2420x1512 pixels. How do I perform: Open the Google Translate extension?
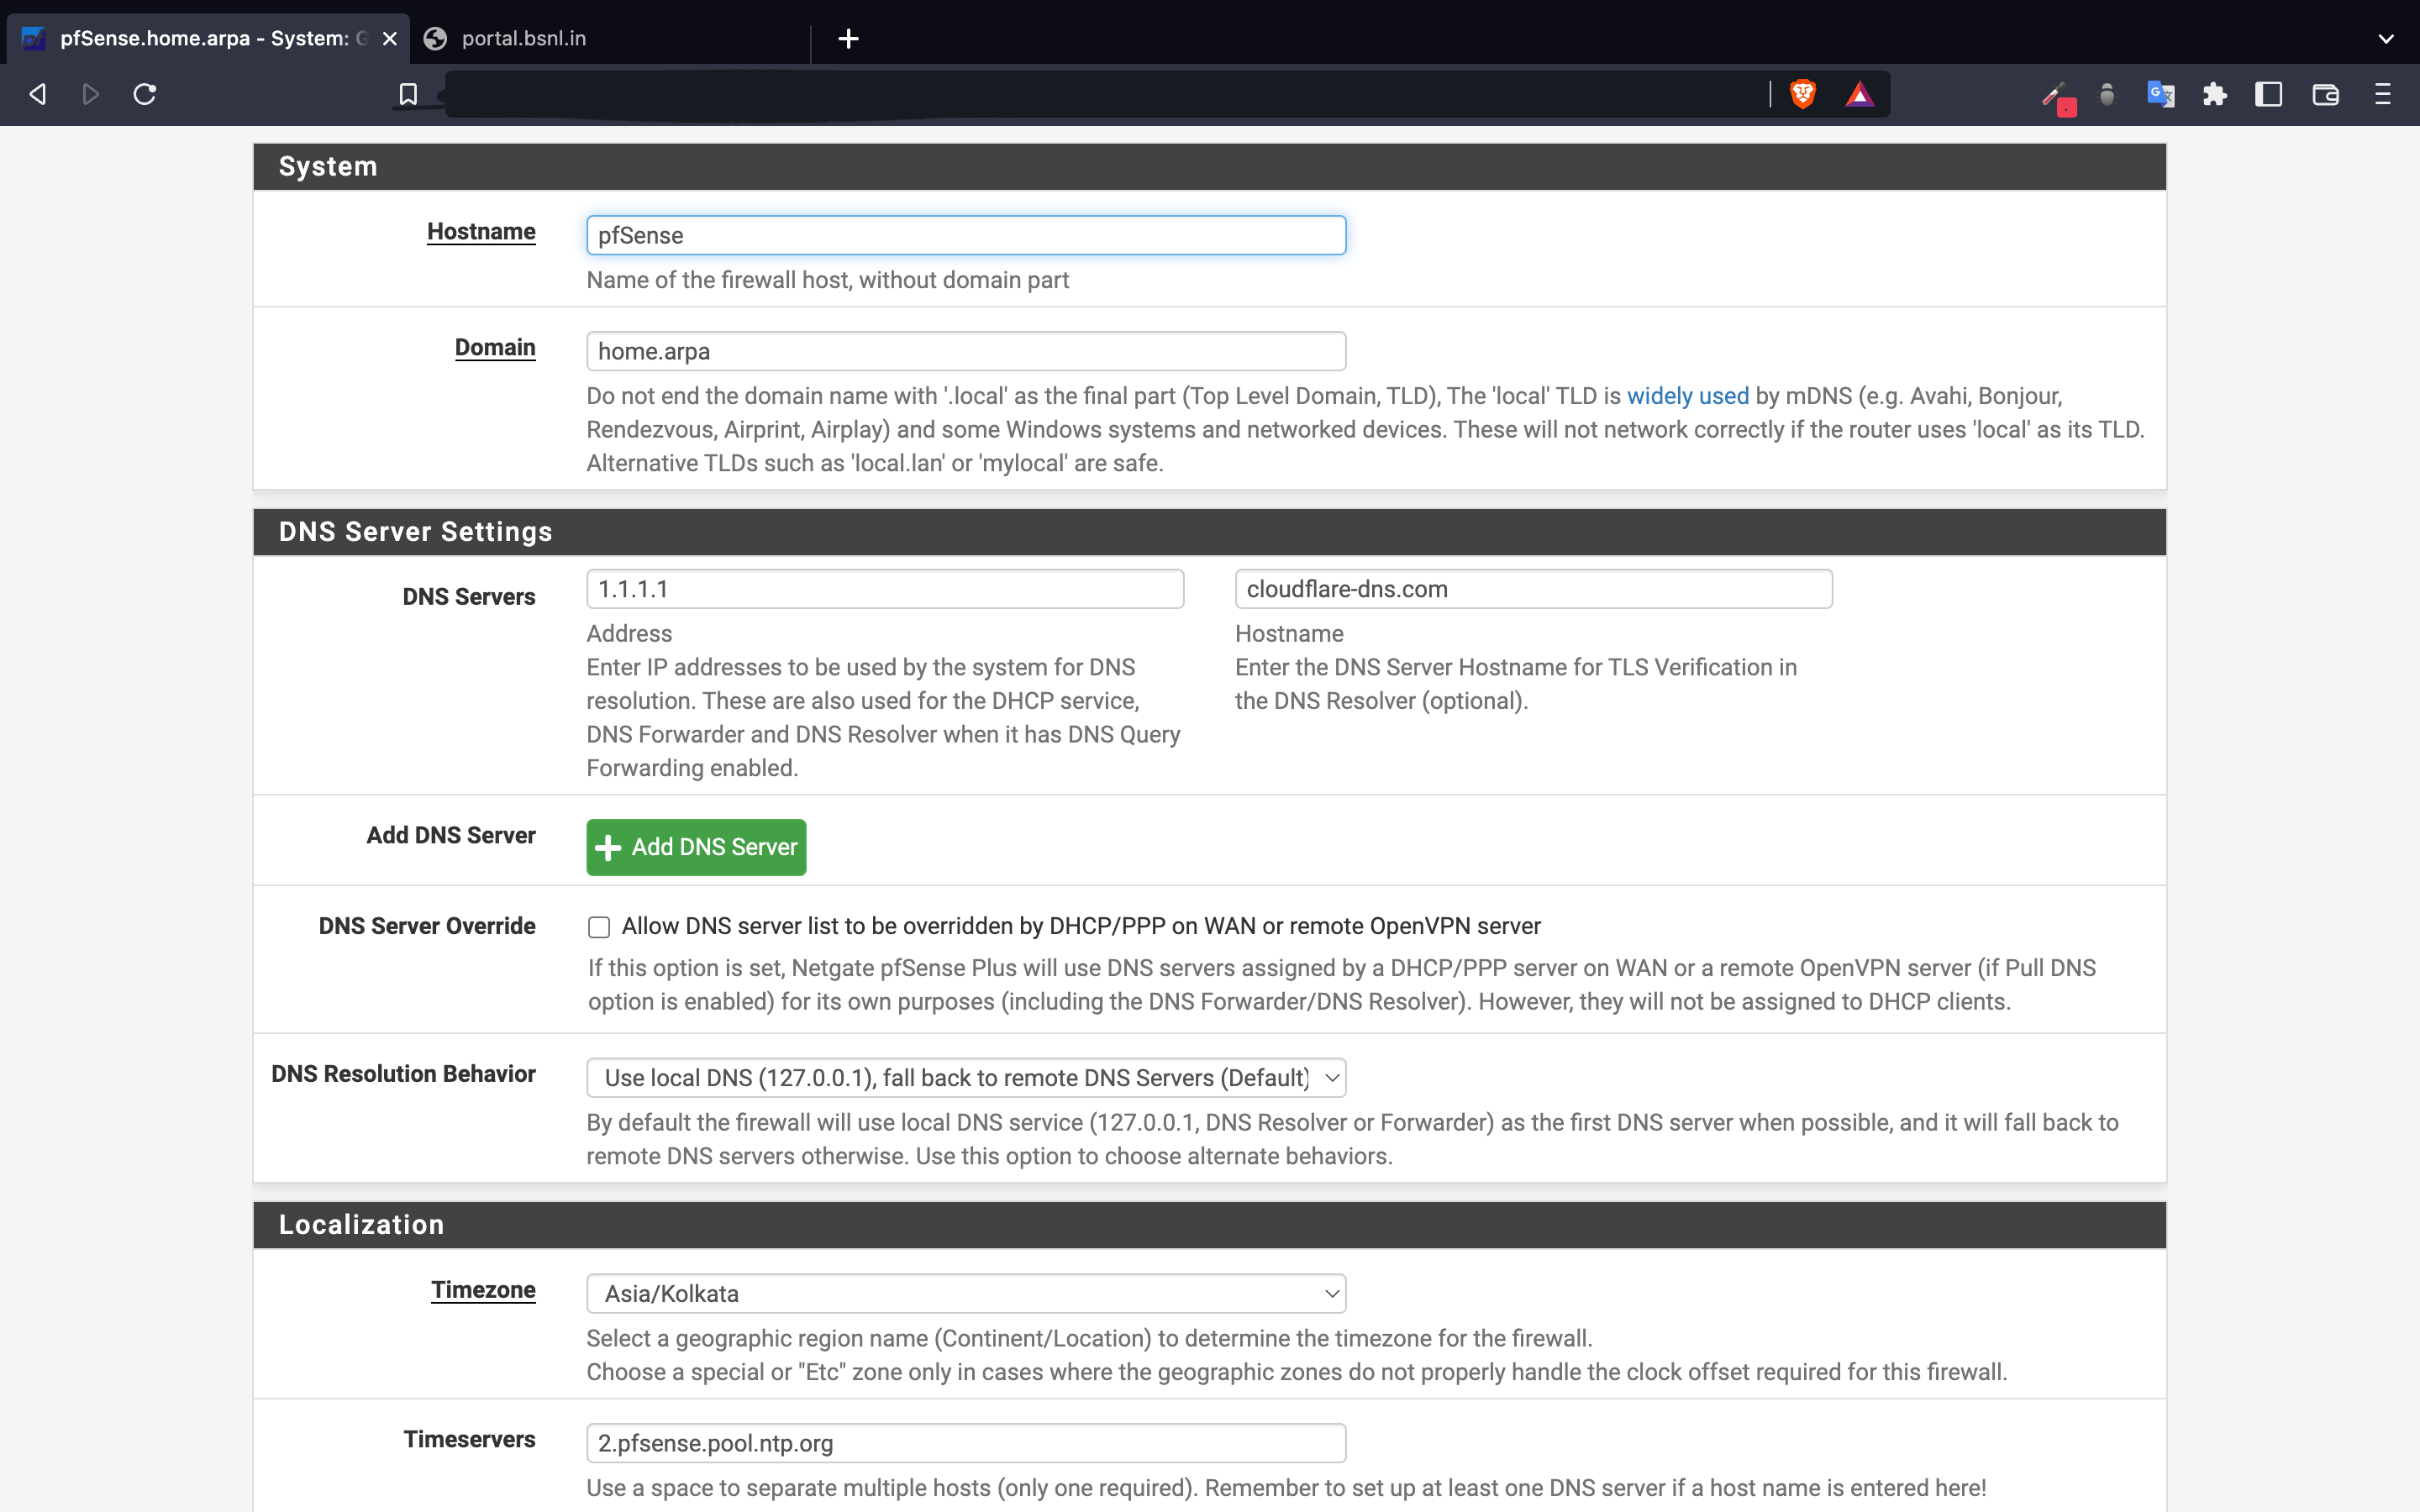click(2160, 94)
